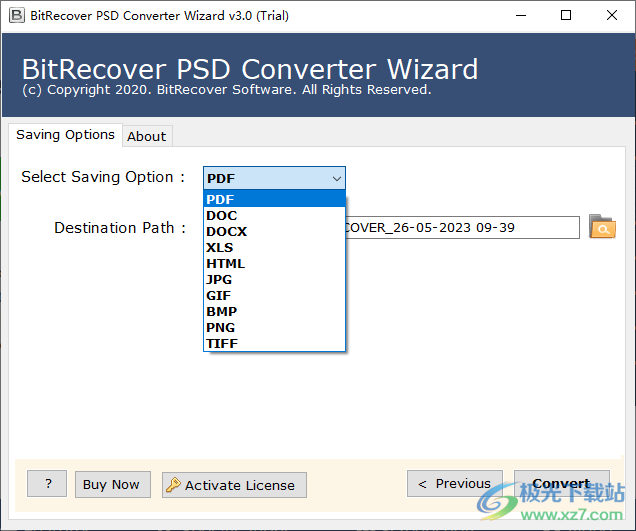Maximize the PSD Converter Wizard window
Screen dimensions: 636x531
566,15
